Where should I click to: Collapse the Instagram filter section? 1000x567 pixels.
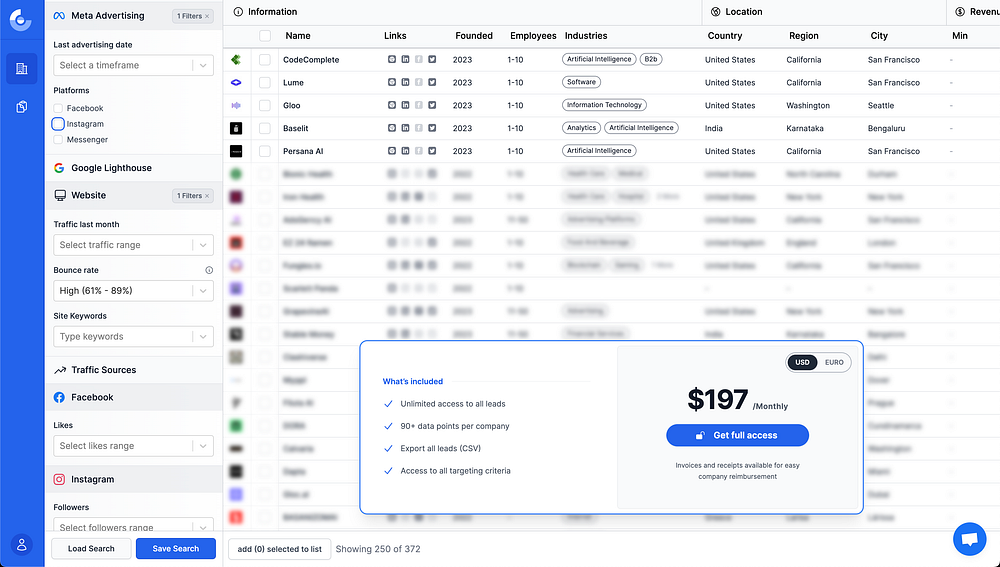[134, 479]
